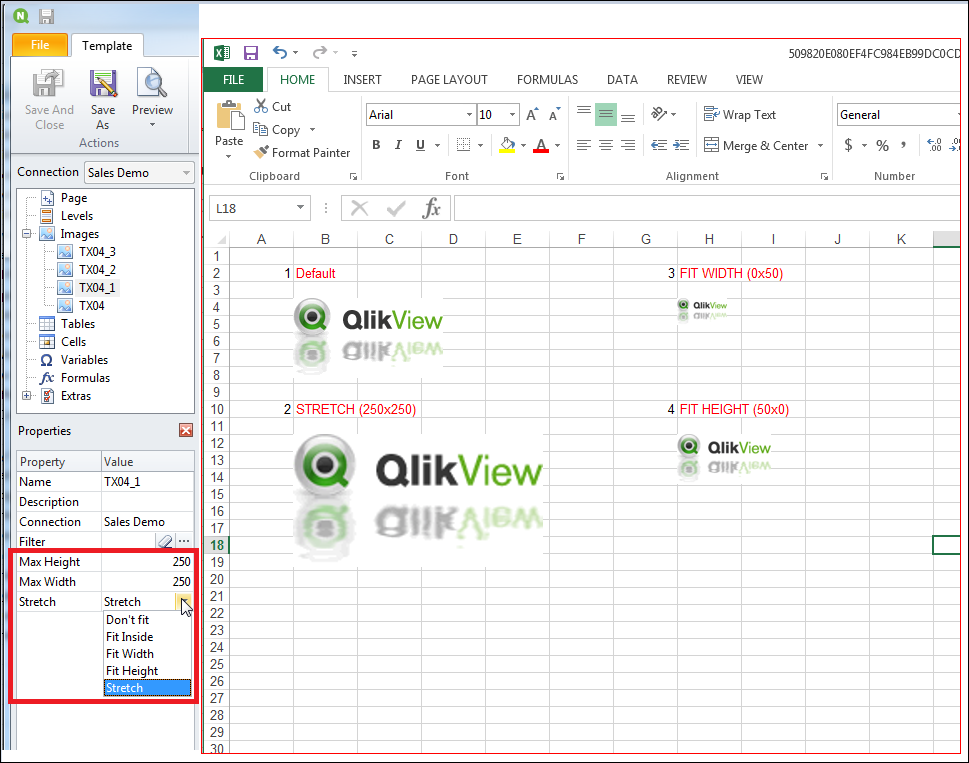Toggle Center horizontal alignment

click(606, 145)
